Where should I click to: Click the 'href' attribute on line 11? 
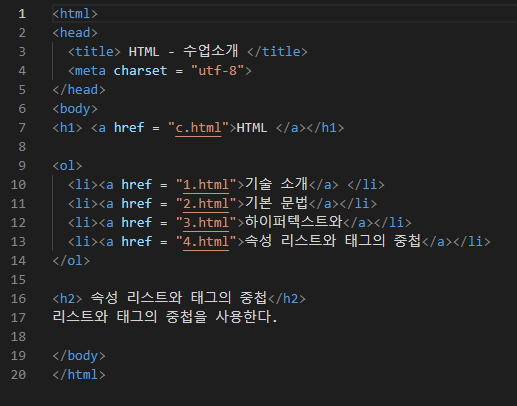137,204
